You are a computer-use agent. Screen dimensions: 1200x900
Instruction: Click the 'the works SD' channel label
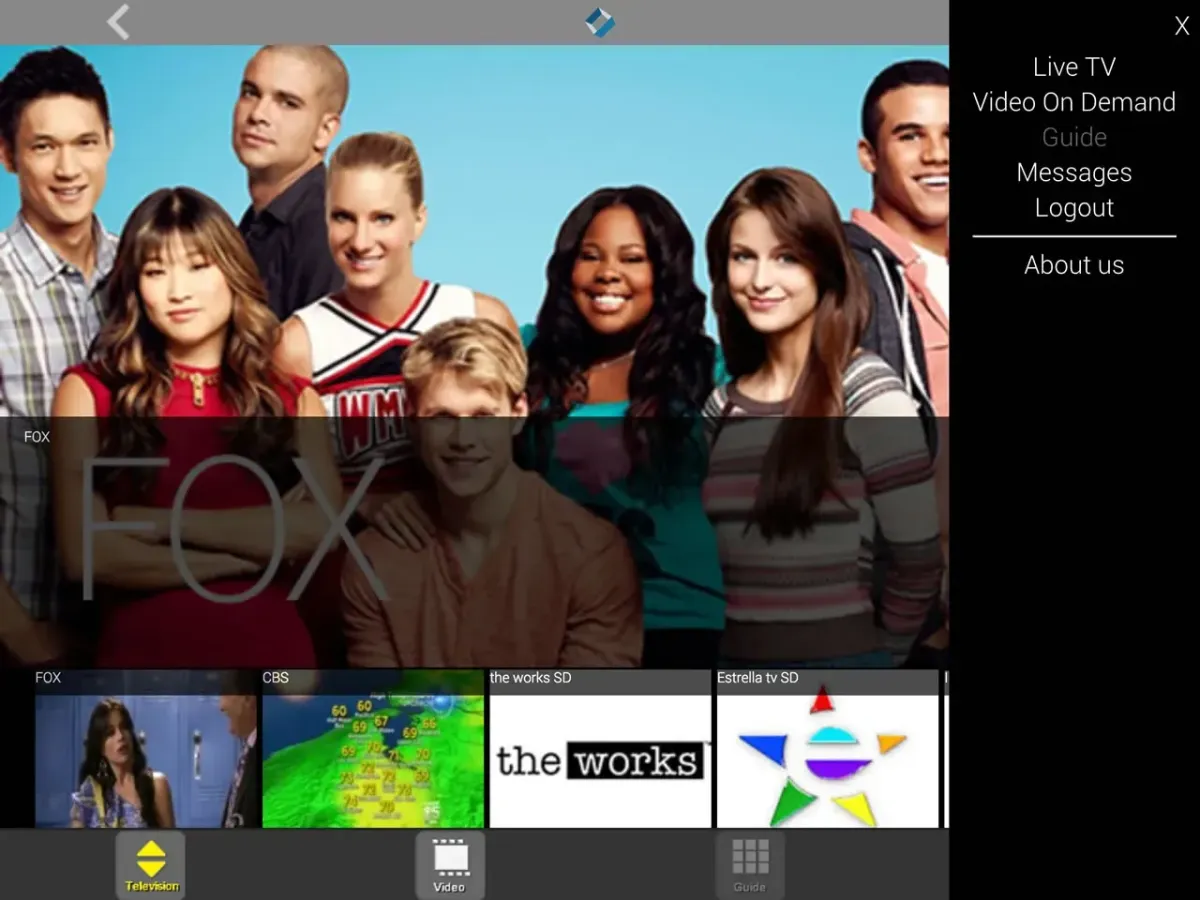tap(530, 678)
